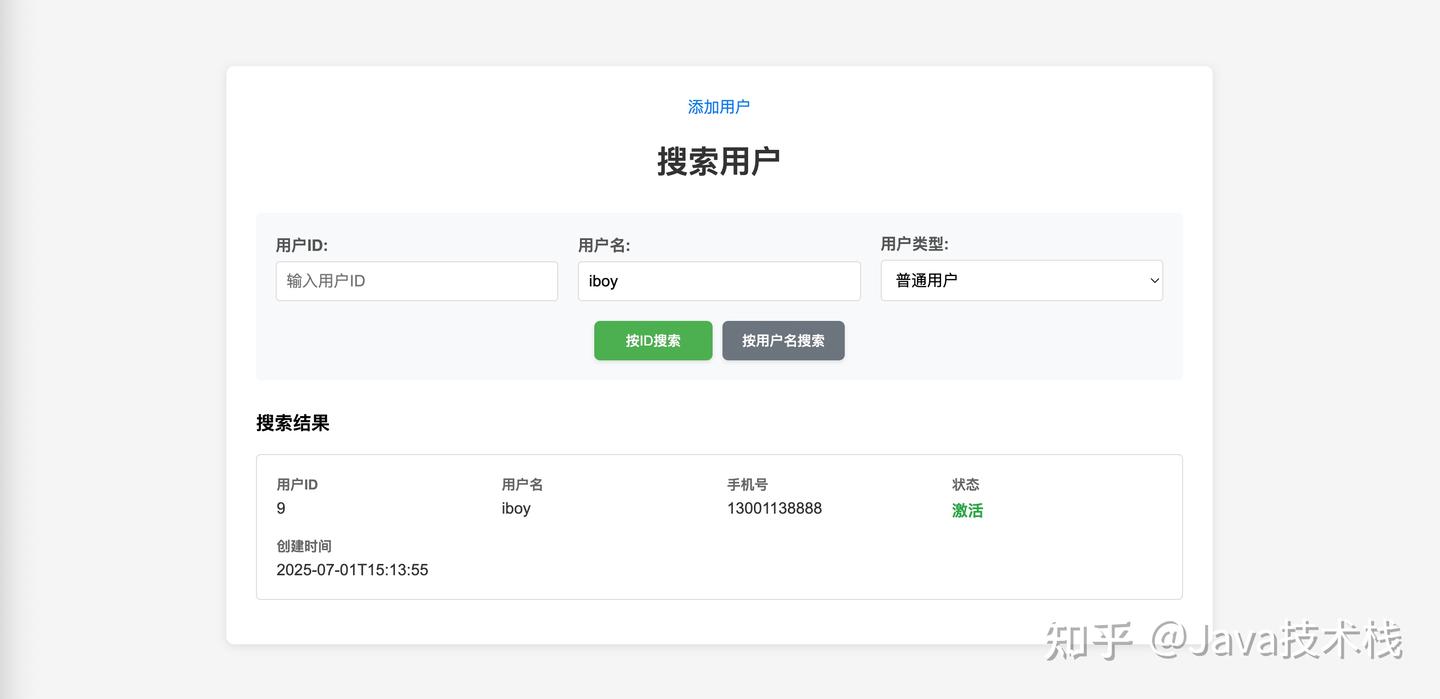Select the green 激活 status text
Screen dimensions: 1440x699
967,510
